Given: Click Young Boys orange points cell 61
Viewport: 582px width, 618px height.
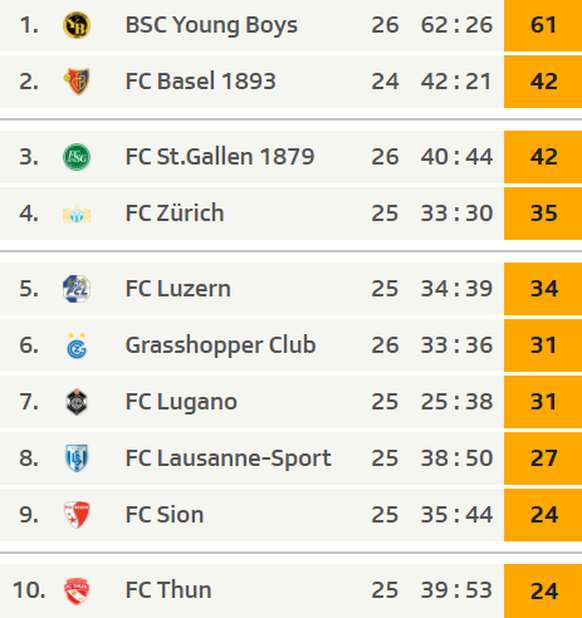Looking at the screenshot, I should tap(543, 26).
